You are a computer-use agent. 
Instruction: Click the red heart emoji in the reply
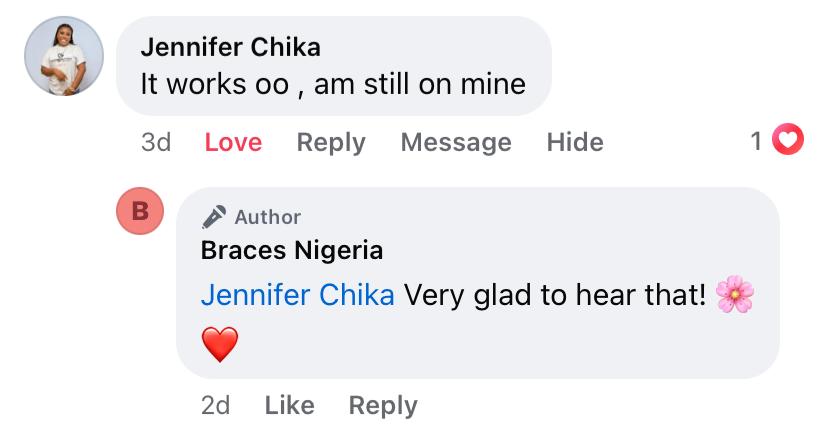pyautogui.click(x=220, y=345)
